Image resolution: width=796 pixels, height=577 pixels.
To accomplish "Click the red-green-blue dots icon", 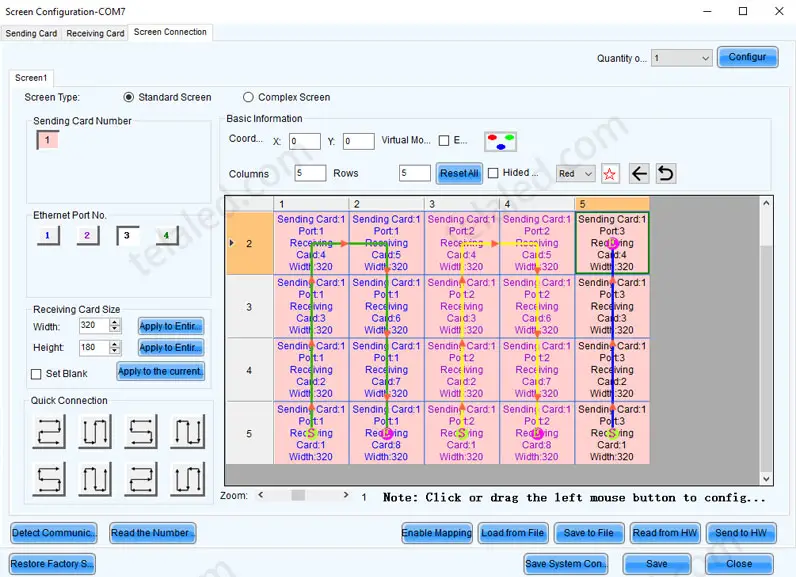I will [501, 142].
